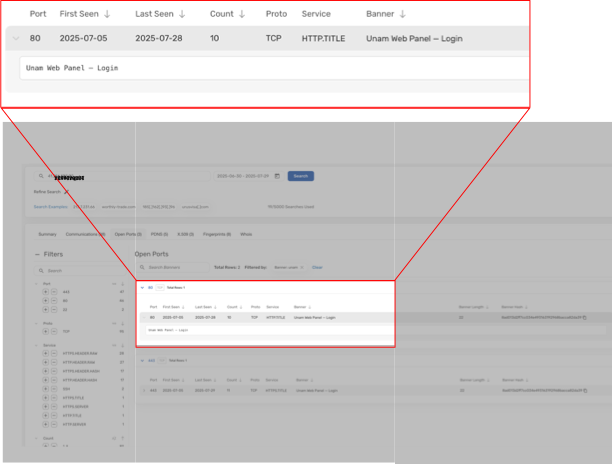Open the X.509 tab

pos(185,234)
